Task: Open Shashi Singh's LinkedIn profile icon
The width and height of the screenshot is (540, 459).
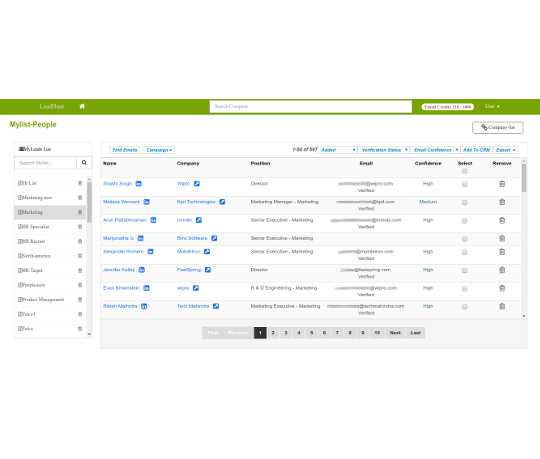Action: 138,184
